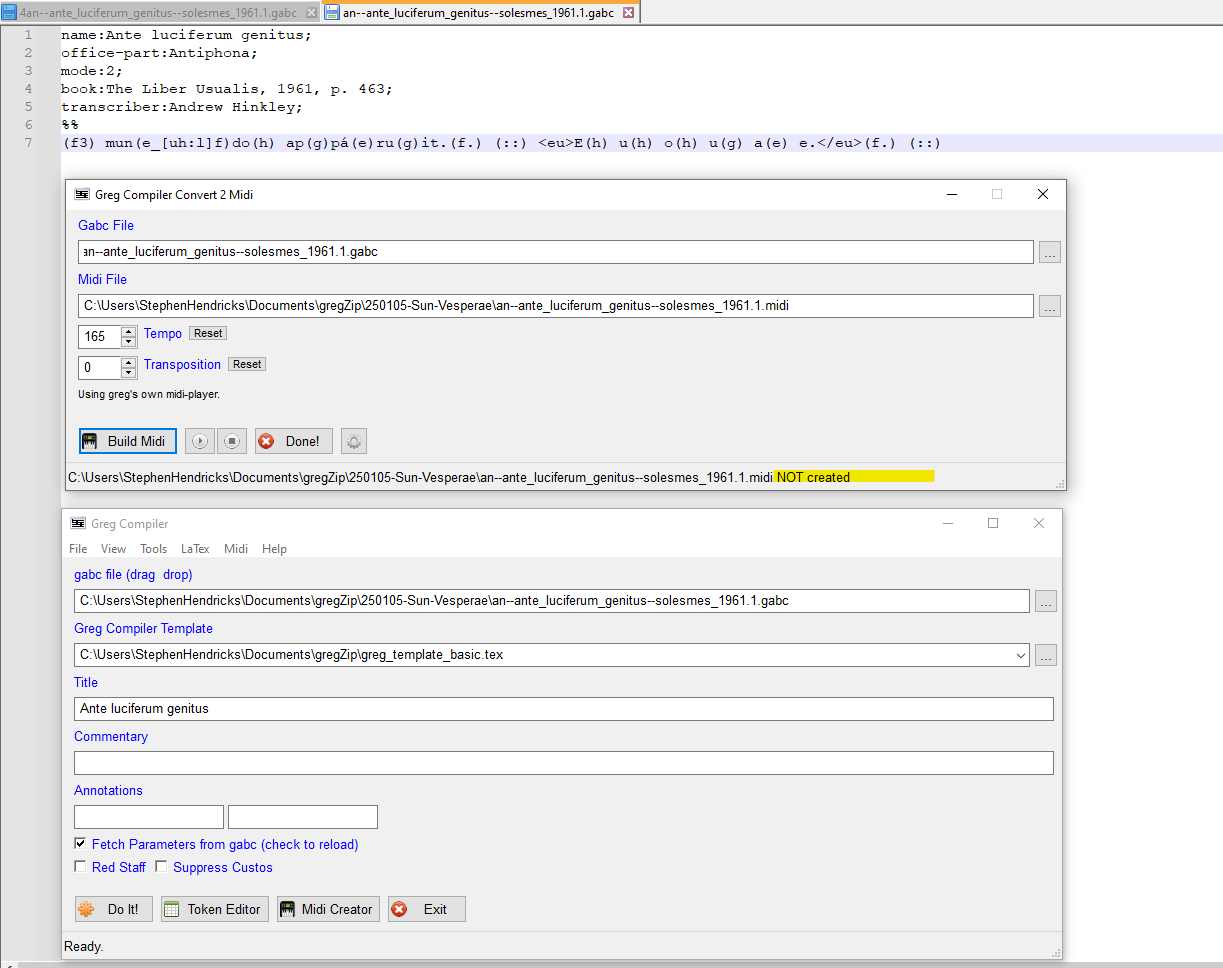Screen dimensions: 1223x968
Task: Click the Gabc File path field
Action: click(x=556, y=252)
